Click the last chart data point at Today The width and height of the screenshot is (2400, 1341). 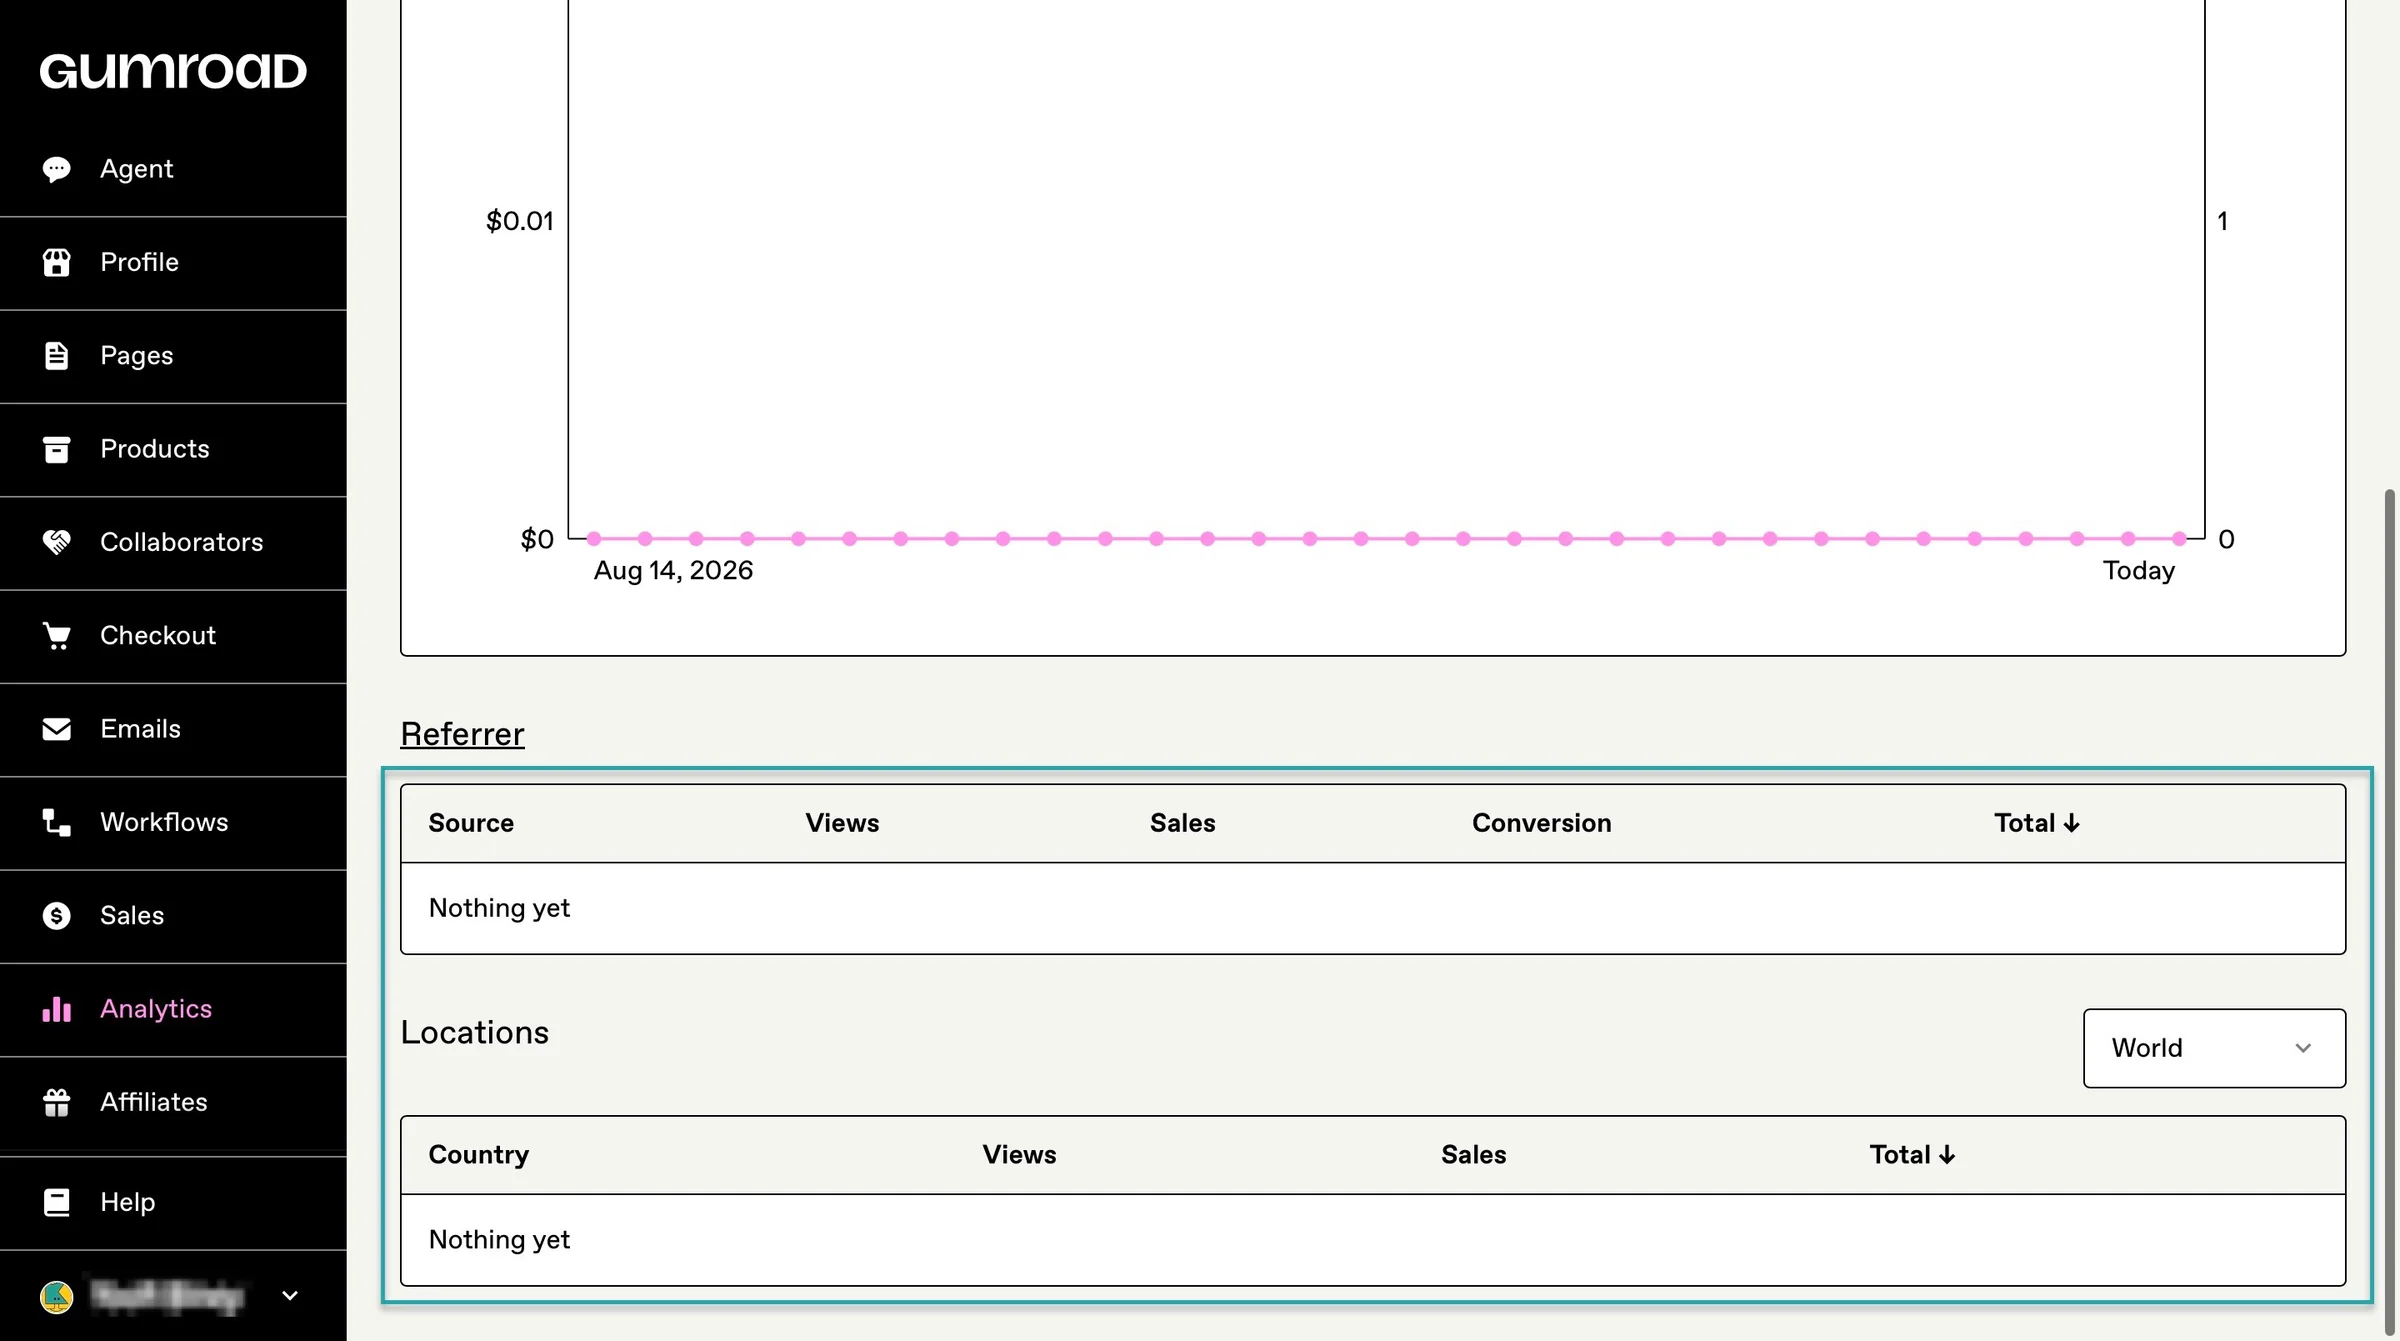click(2179, 539)
